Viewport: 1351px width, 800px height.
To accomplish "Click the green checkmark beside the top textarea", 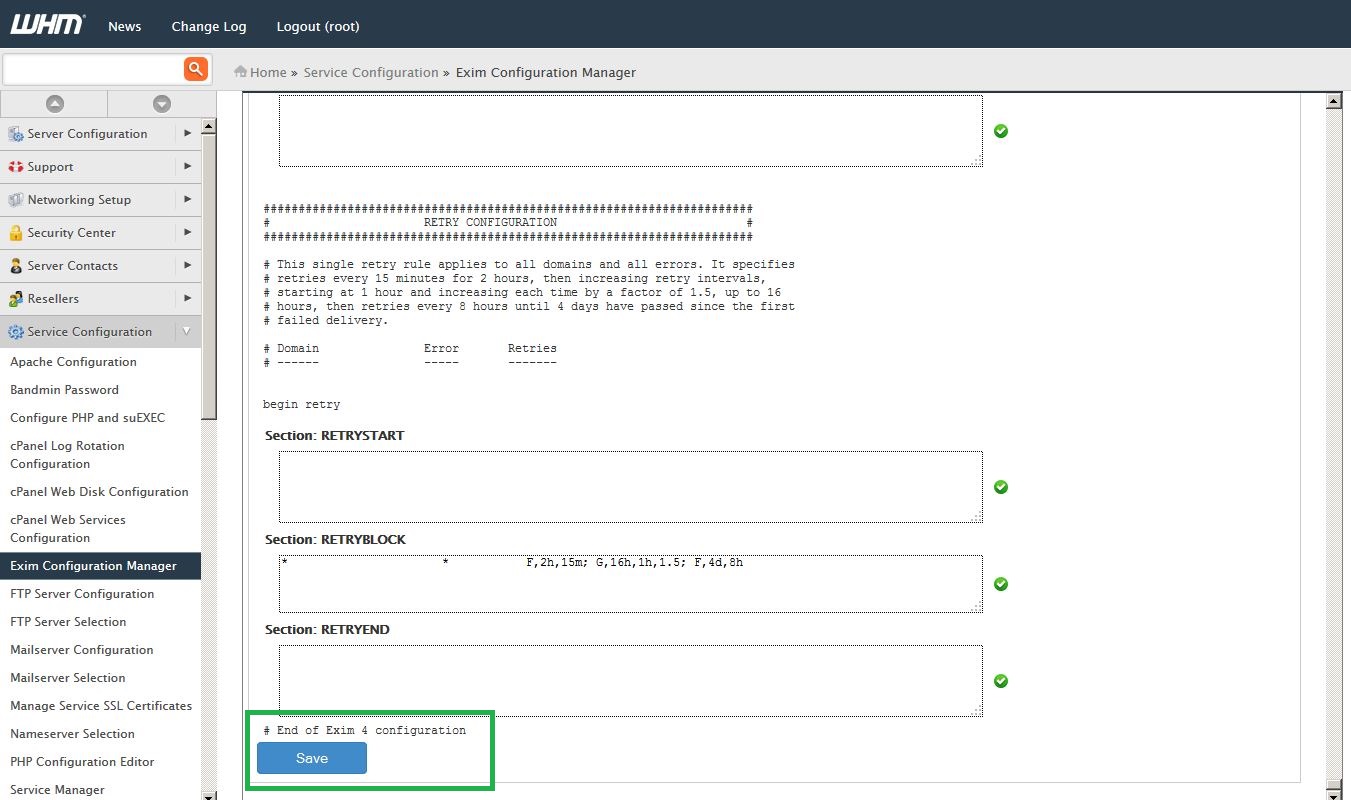I will click(1001, 131).
